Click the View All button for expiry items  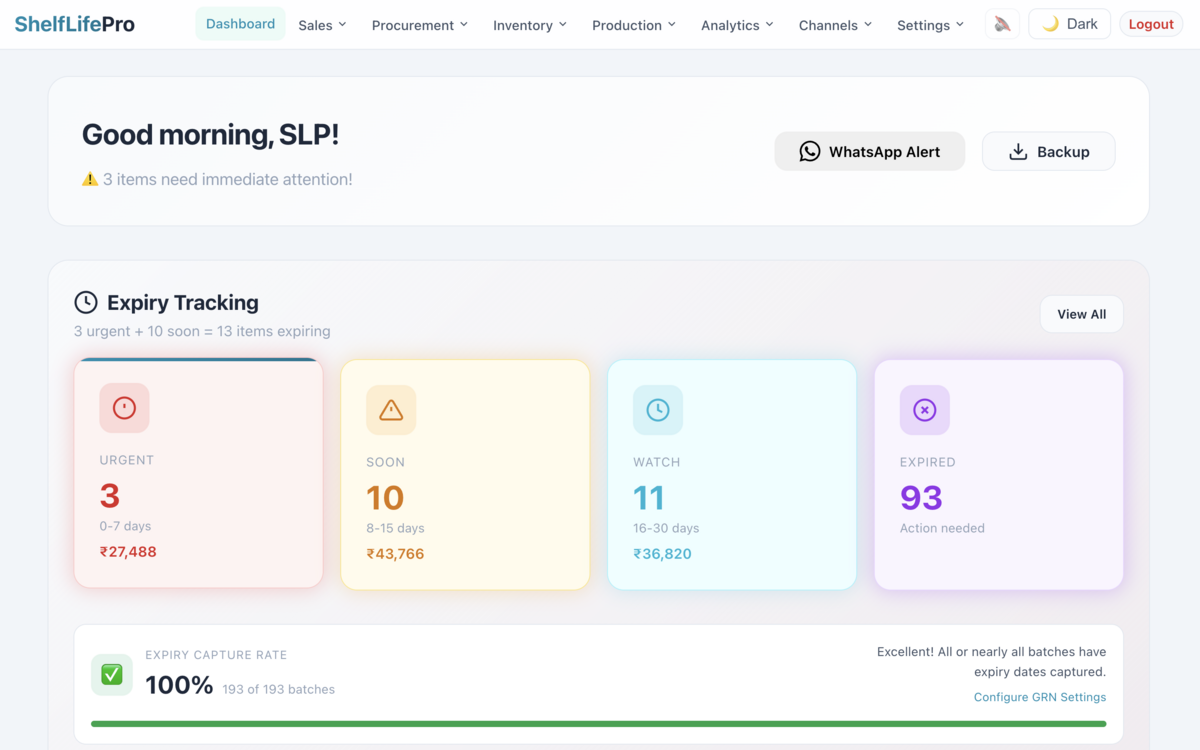click(1081, 313)
